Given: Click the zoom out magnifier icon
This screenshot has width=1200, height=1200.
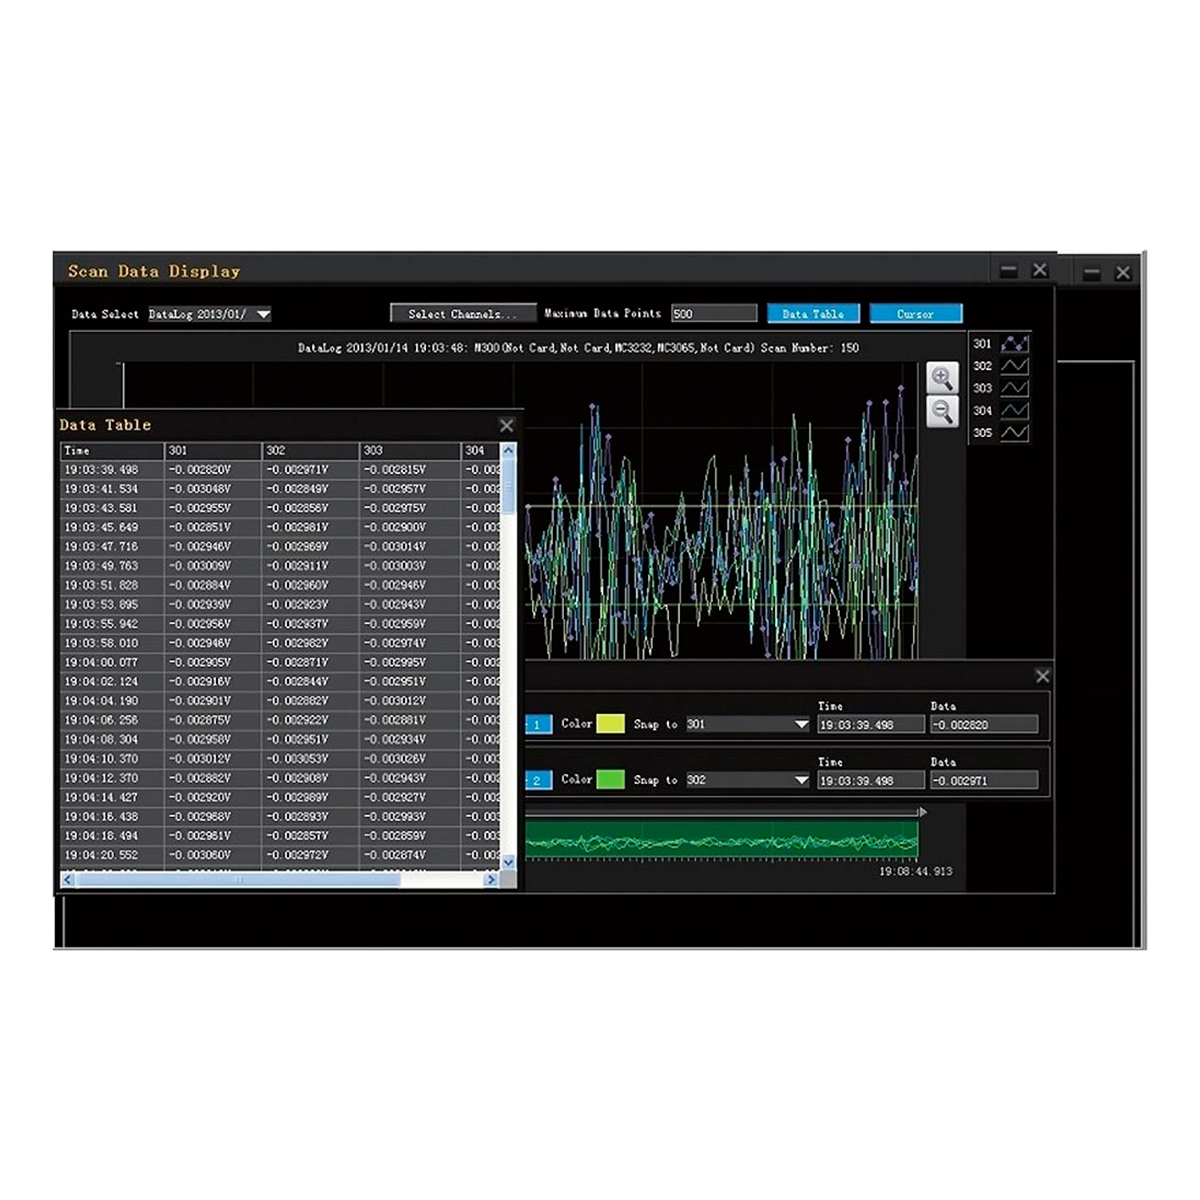Looking at the screenshot, I should (x=942, y=411).
